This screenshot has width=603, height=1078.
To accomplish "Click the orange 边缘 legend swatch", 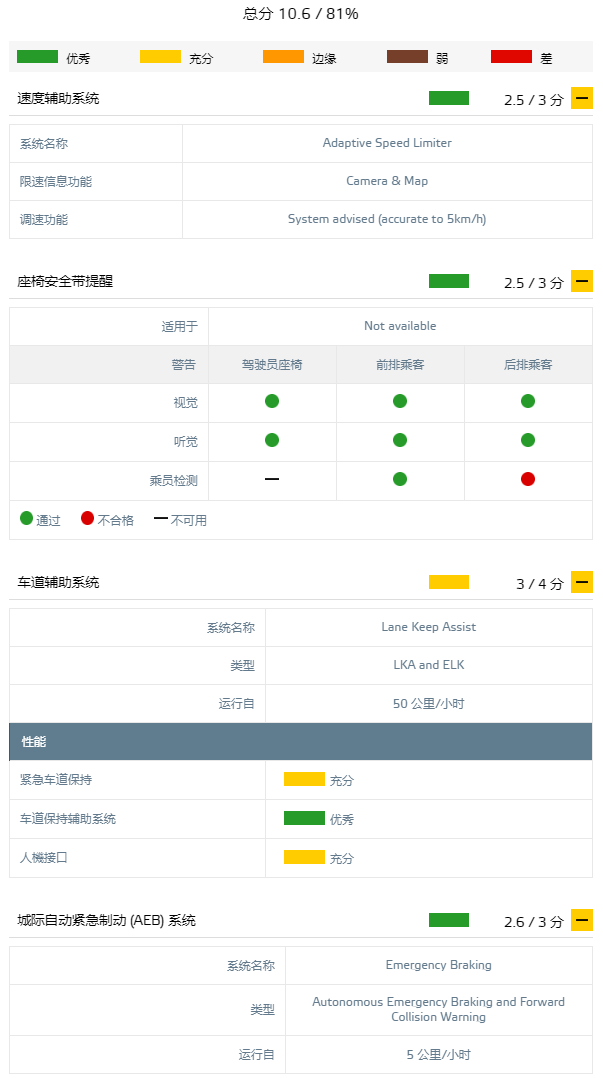I will click(283, 57).
